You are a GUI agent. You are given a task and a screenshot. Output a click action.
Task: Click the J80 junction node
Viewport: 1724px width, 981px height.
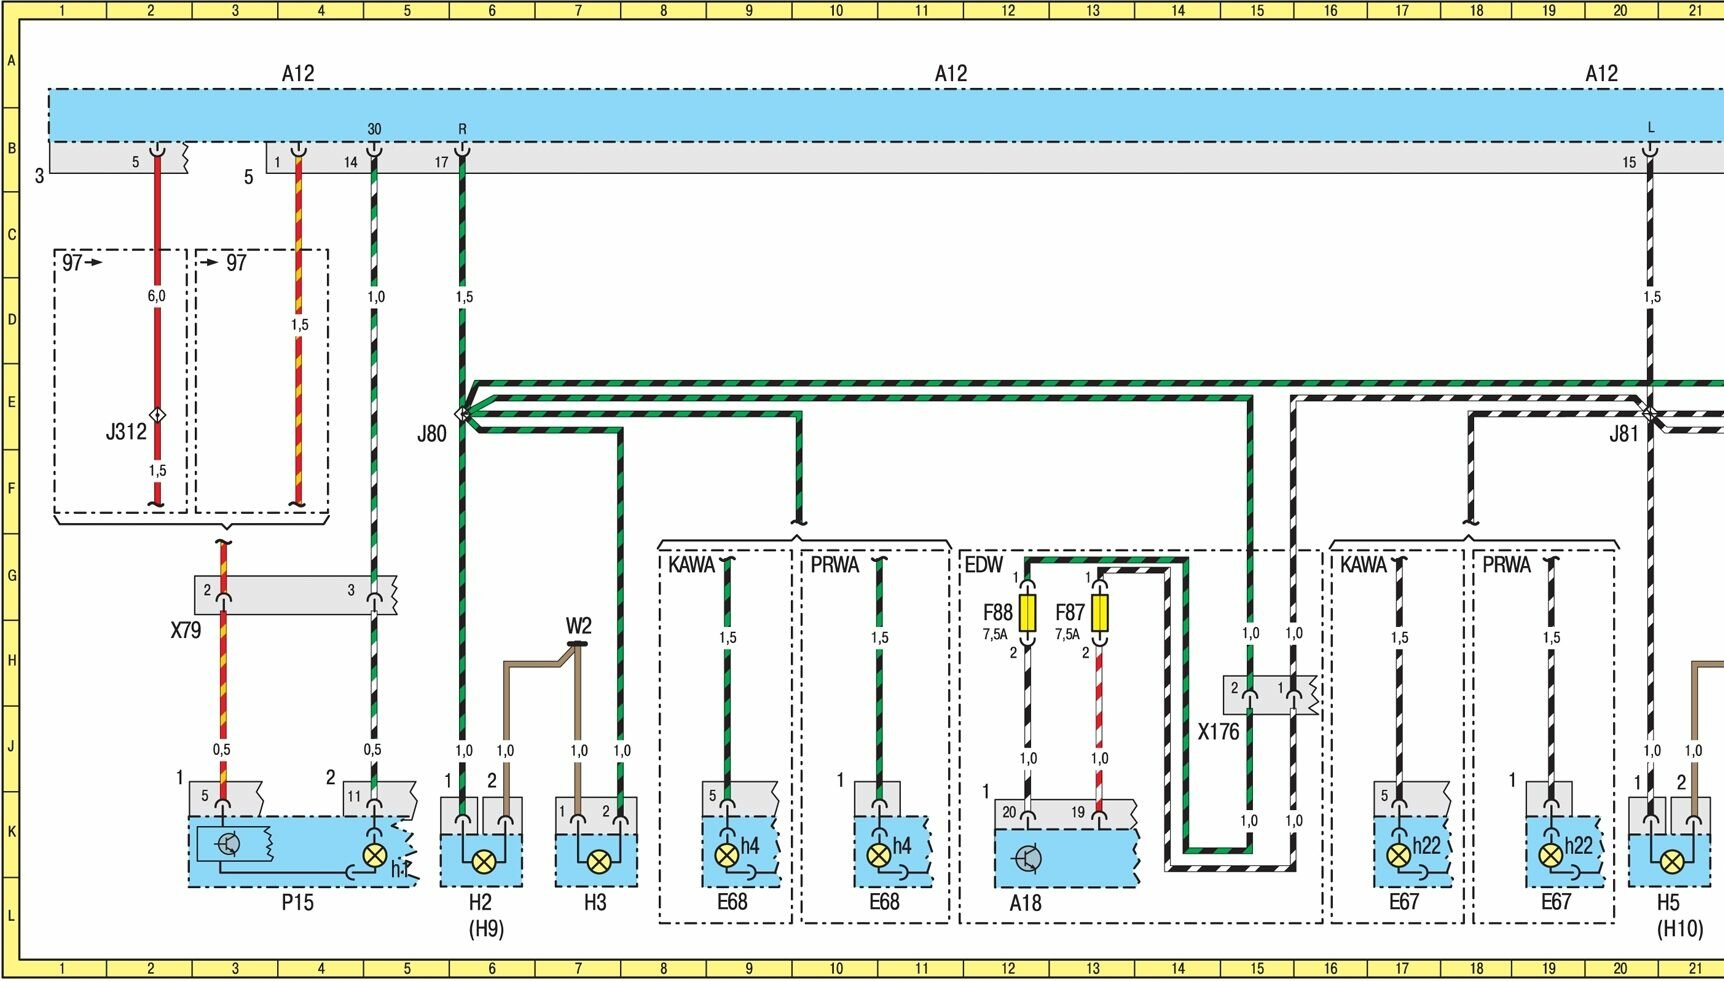pyautogui.click(x=462, y=413)
